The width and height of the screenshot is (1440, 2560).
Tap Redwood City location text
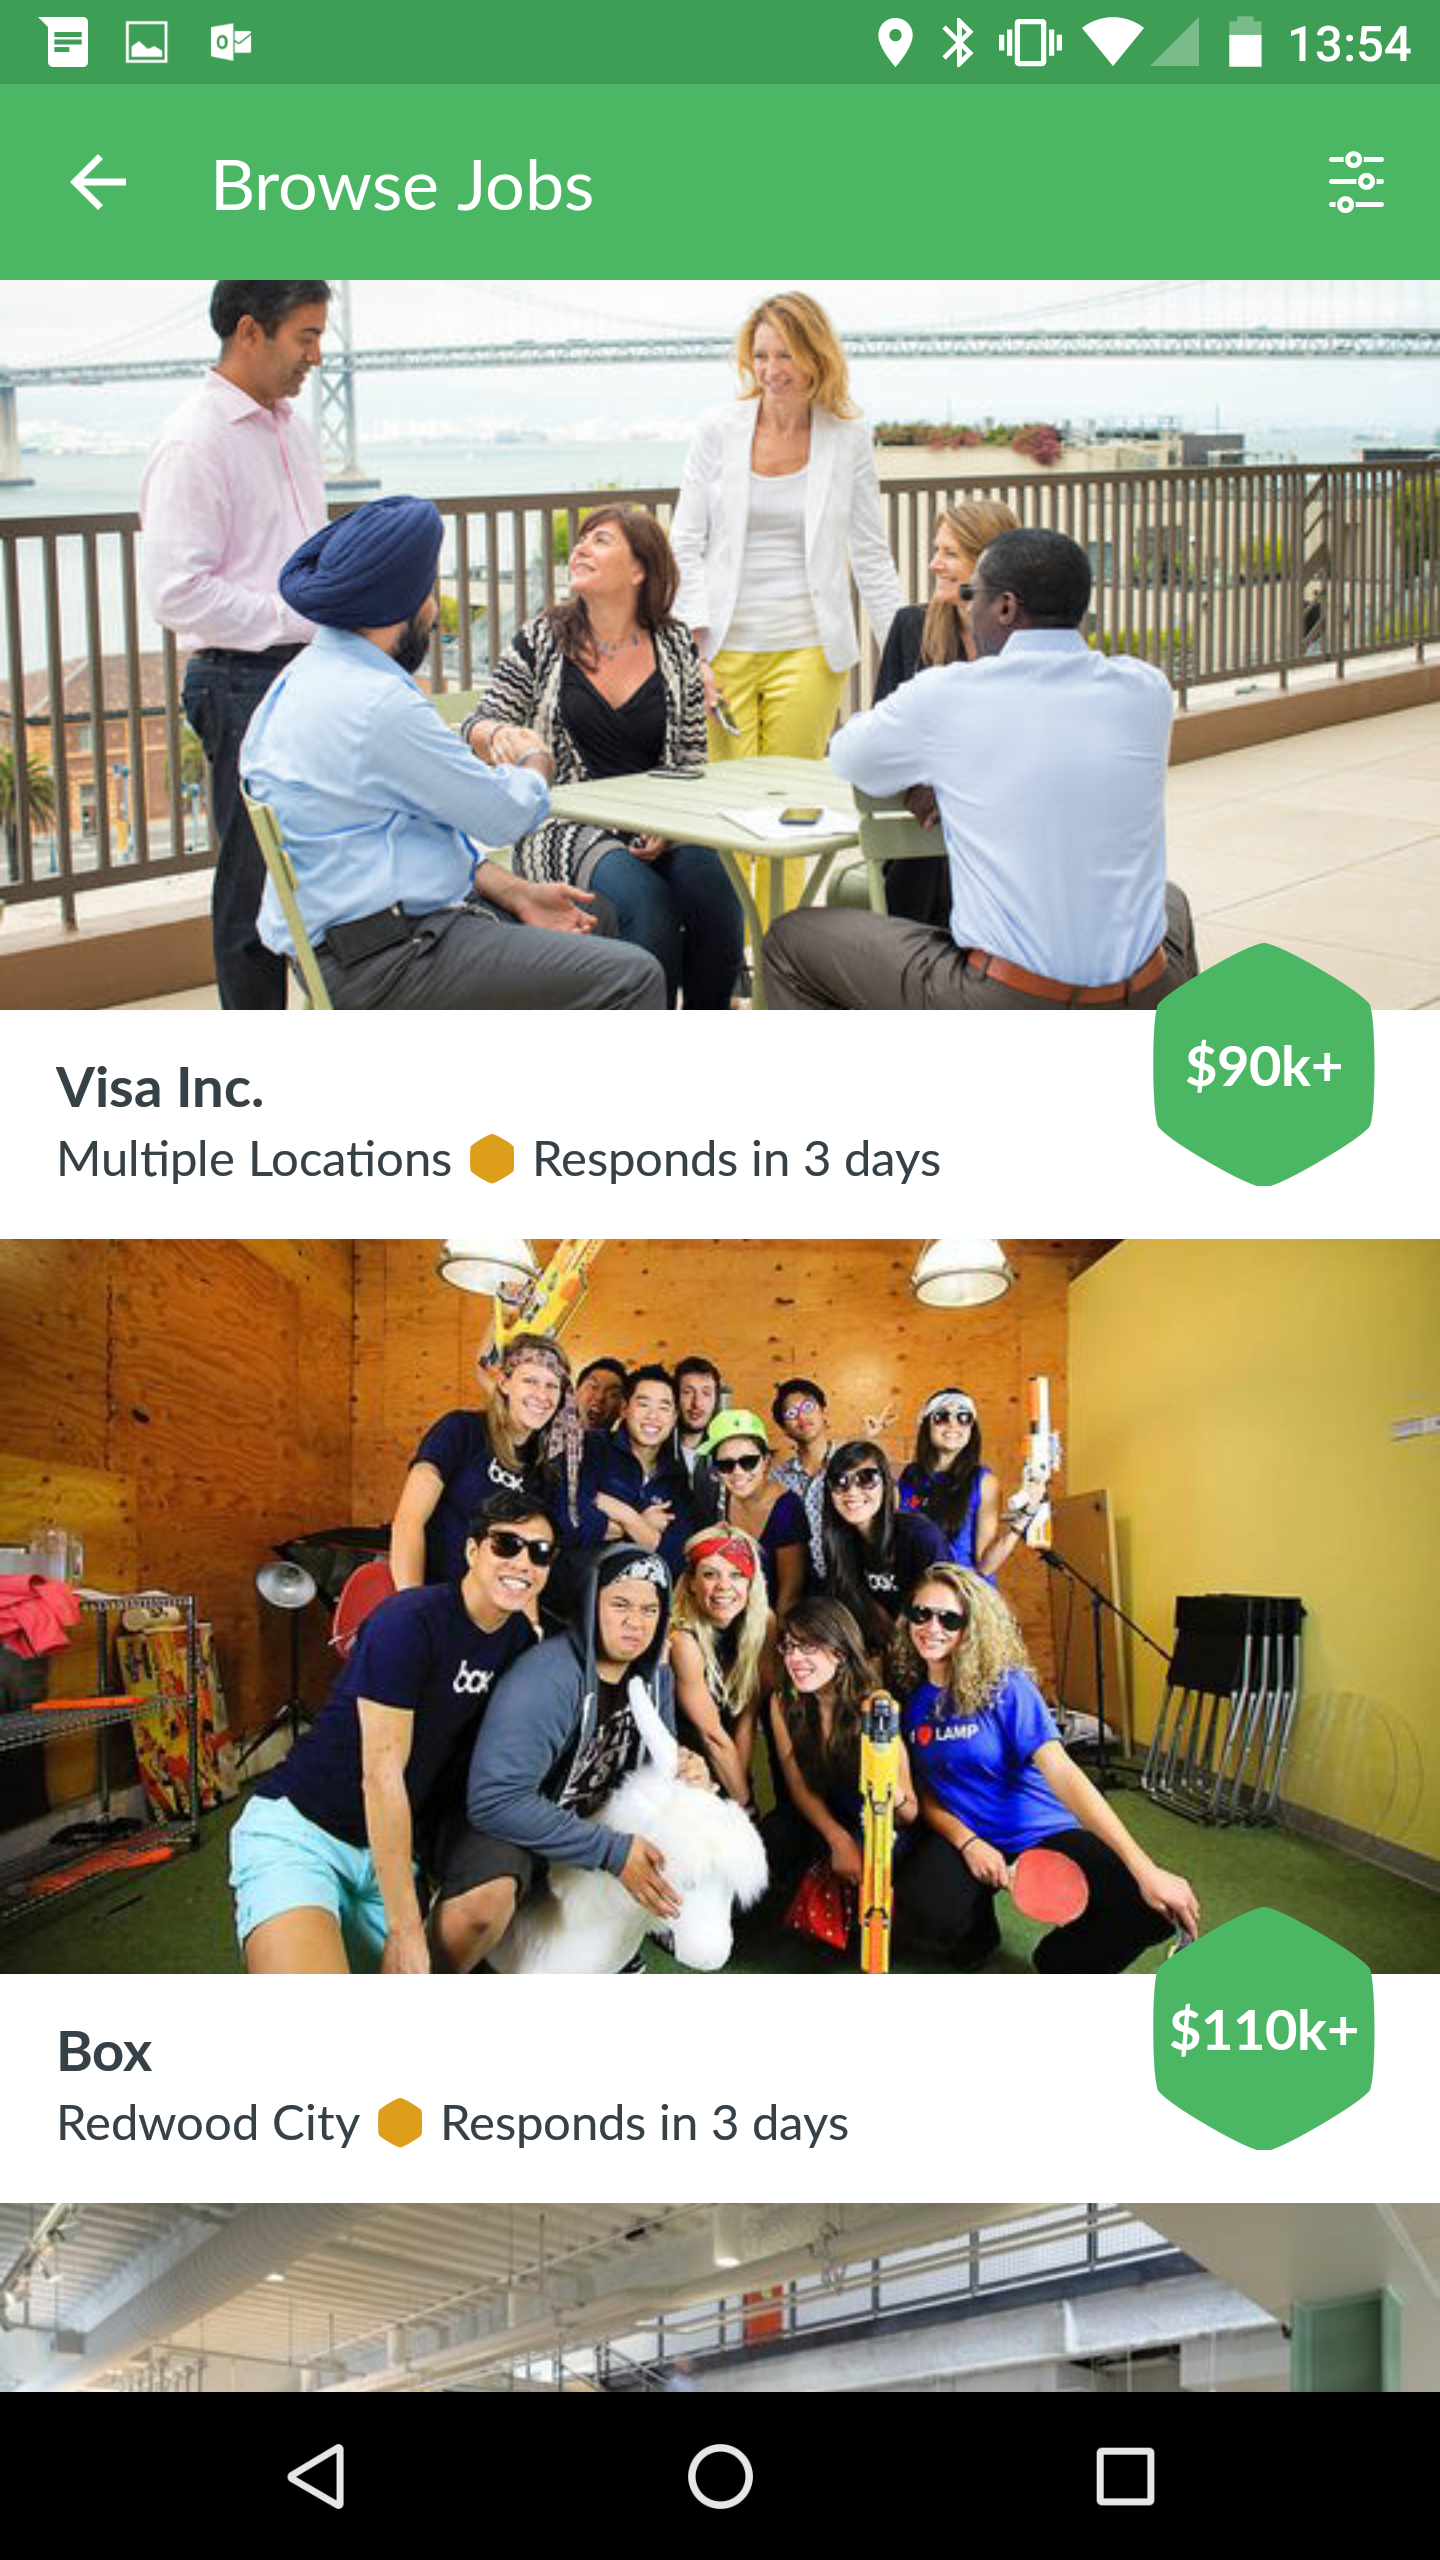(208, 2124)
